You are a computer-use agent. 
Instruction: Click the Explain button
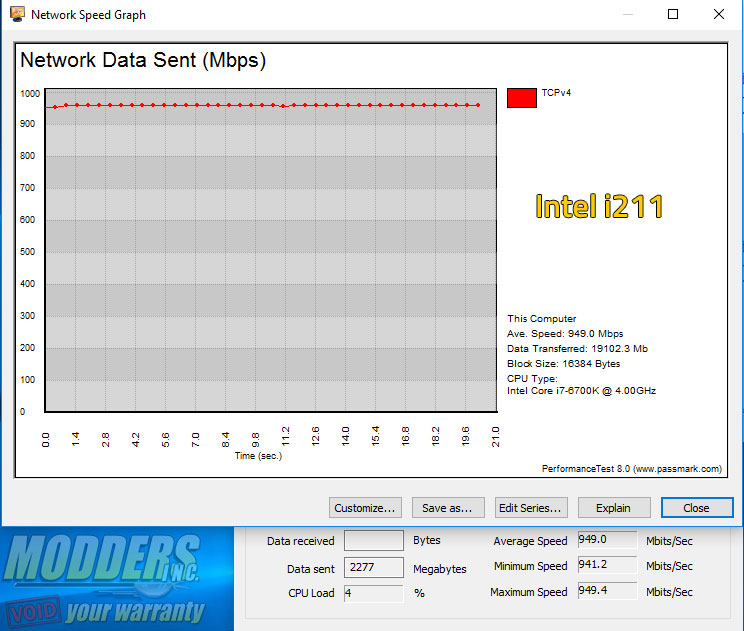614,508
